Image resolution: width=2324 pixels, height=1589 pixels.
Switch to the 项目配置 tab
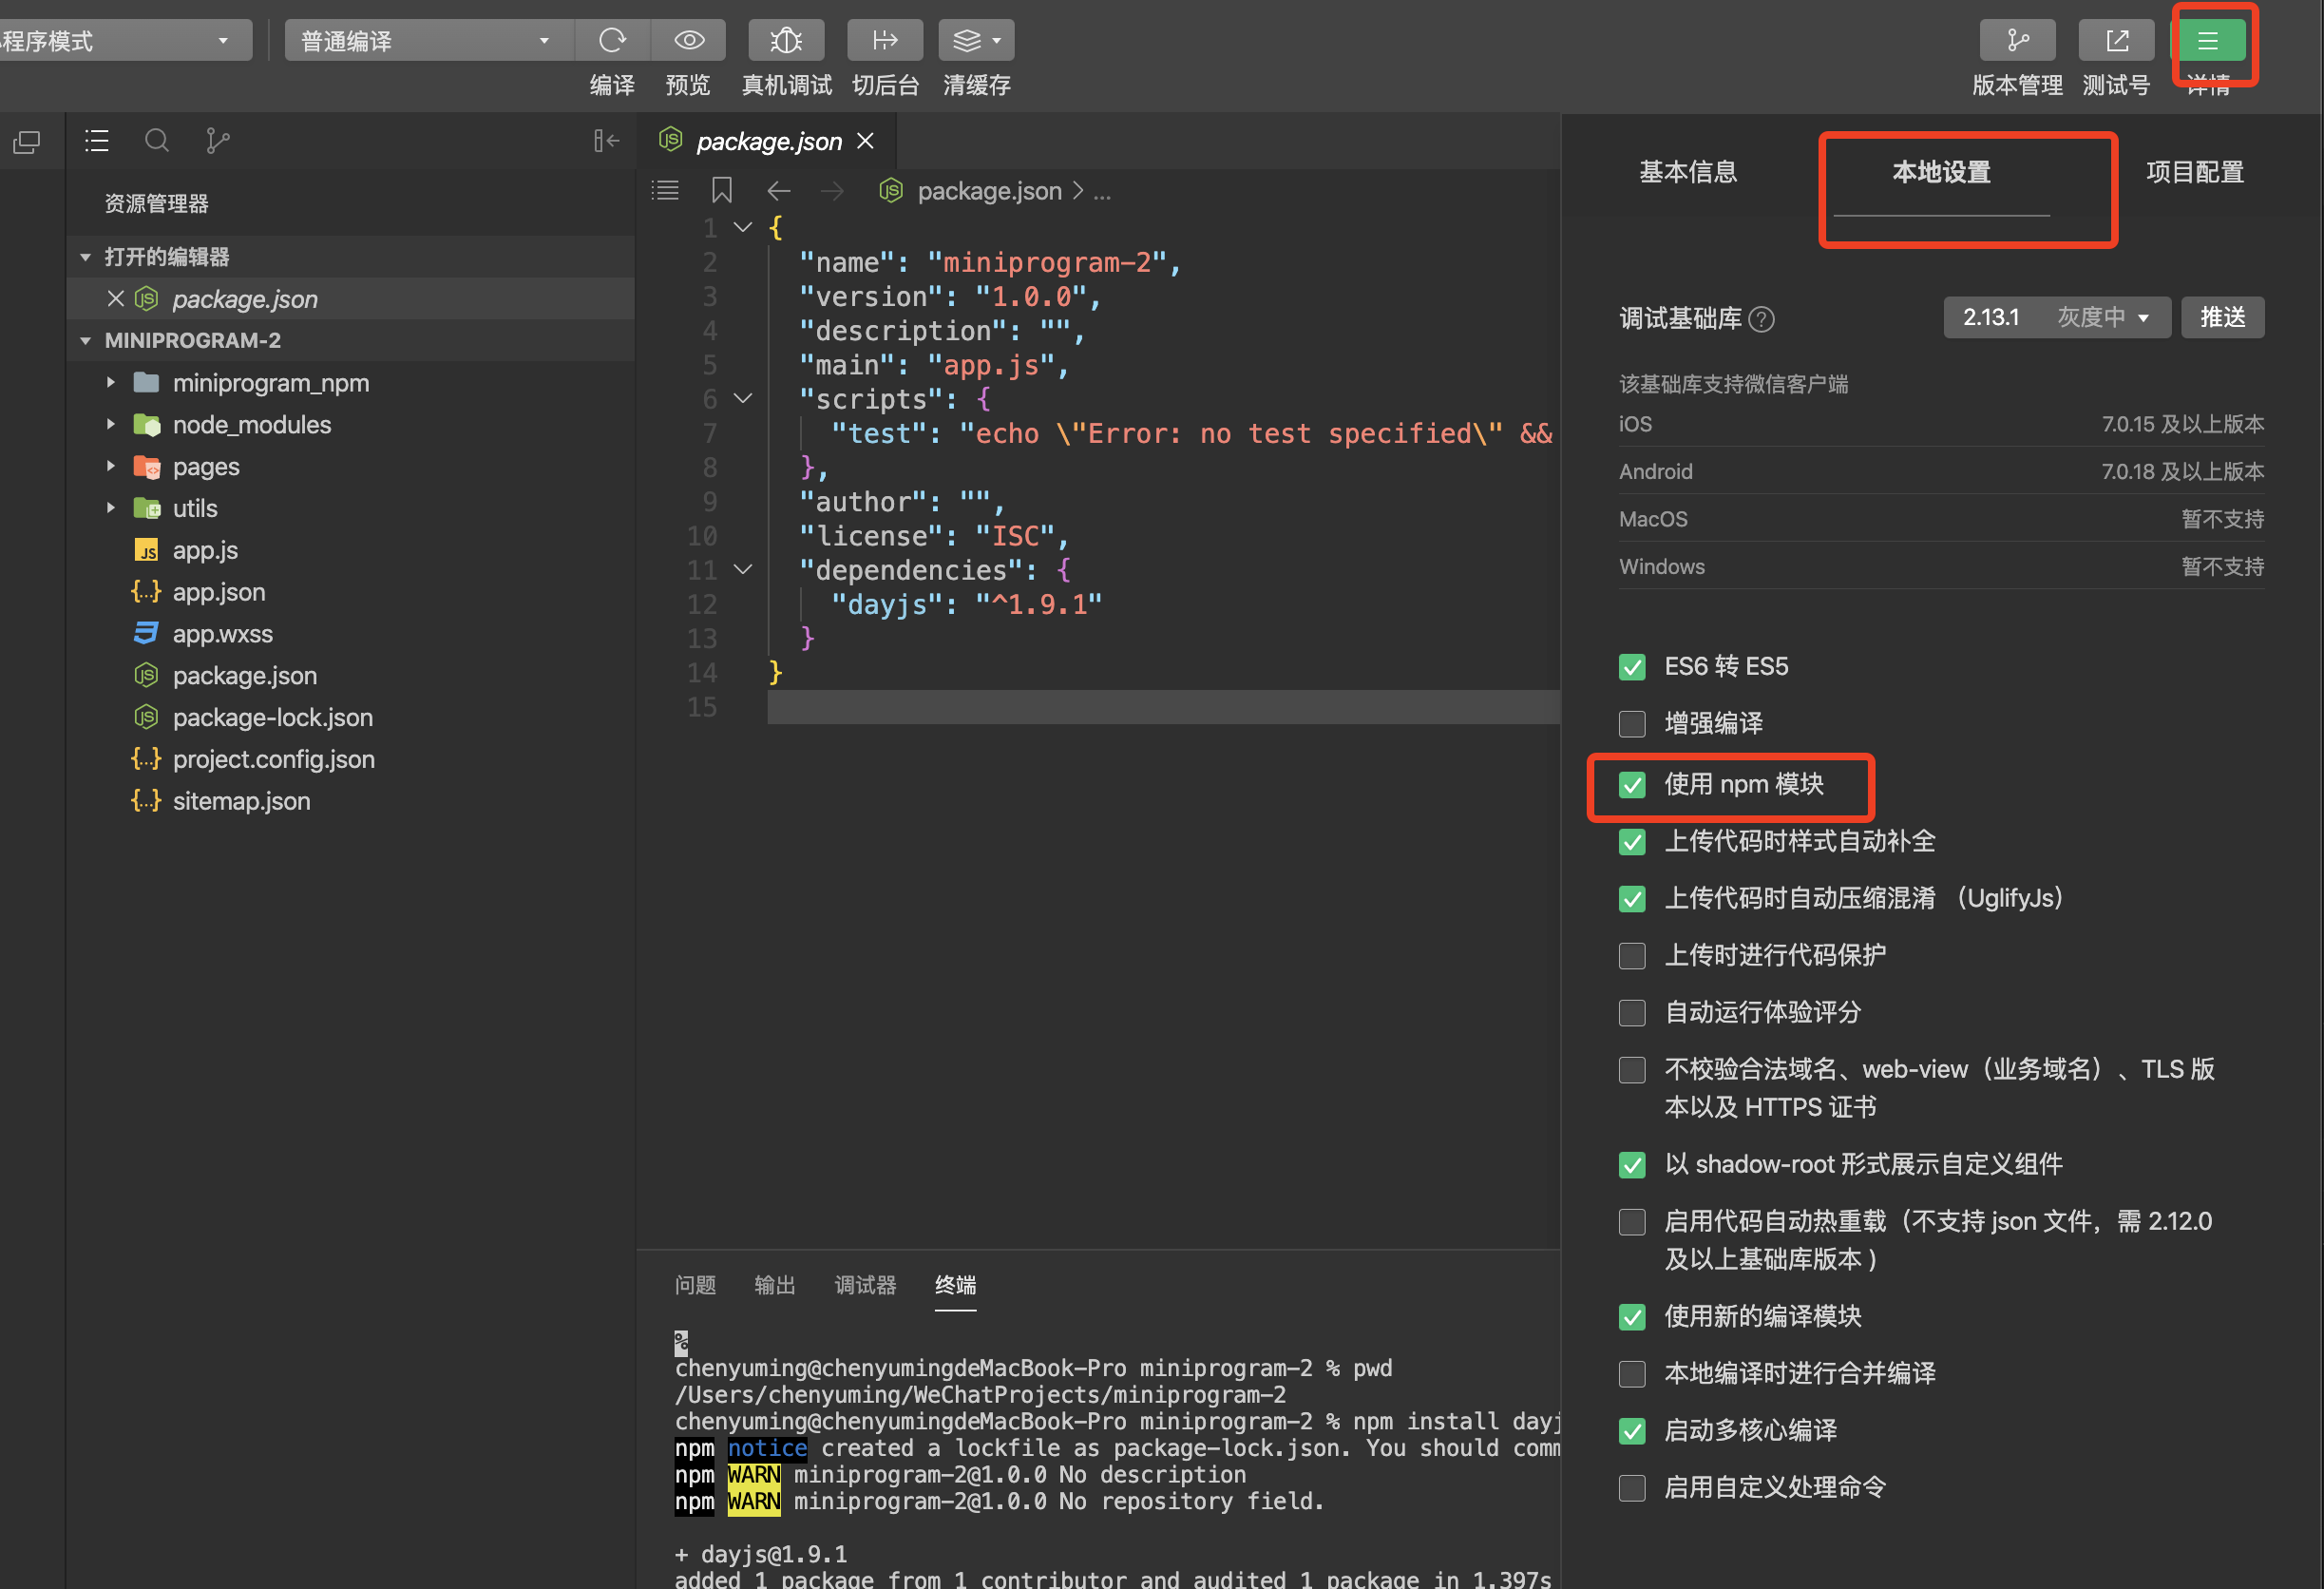coord(2194,172)
